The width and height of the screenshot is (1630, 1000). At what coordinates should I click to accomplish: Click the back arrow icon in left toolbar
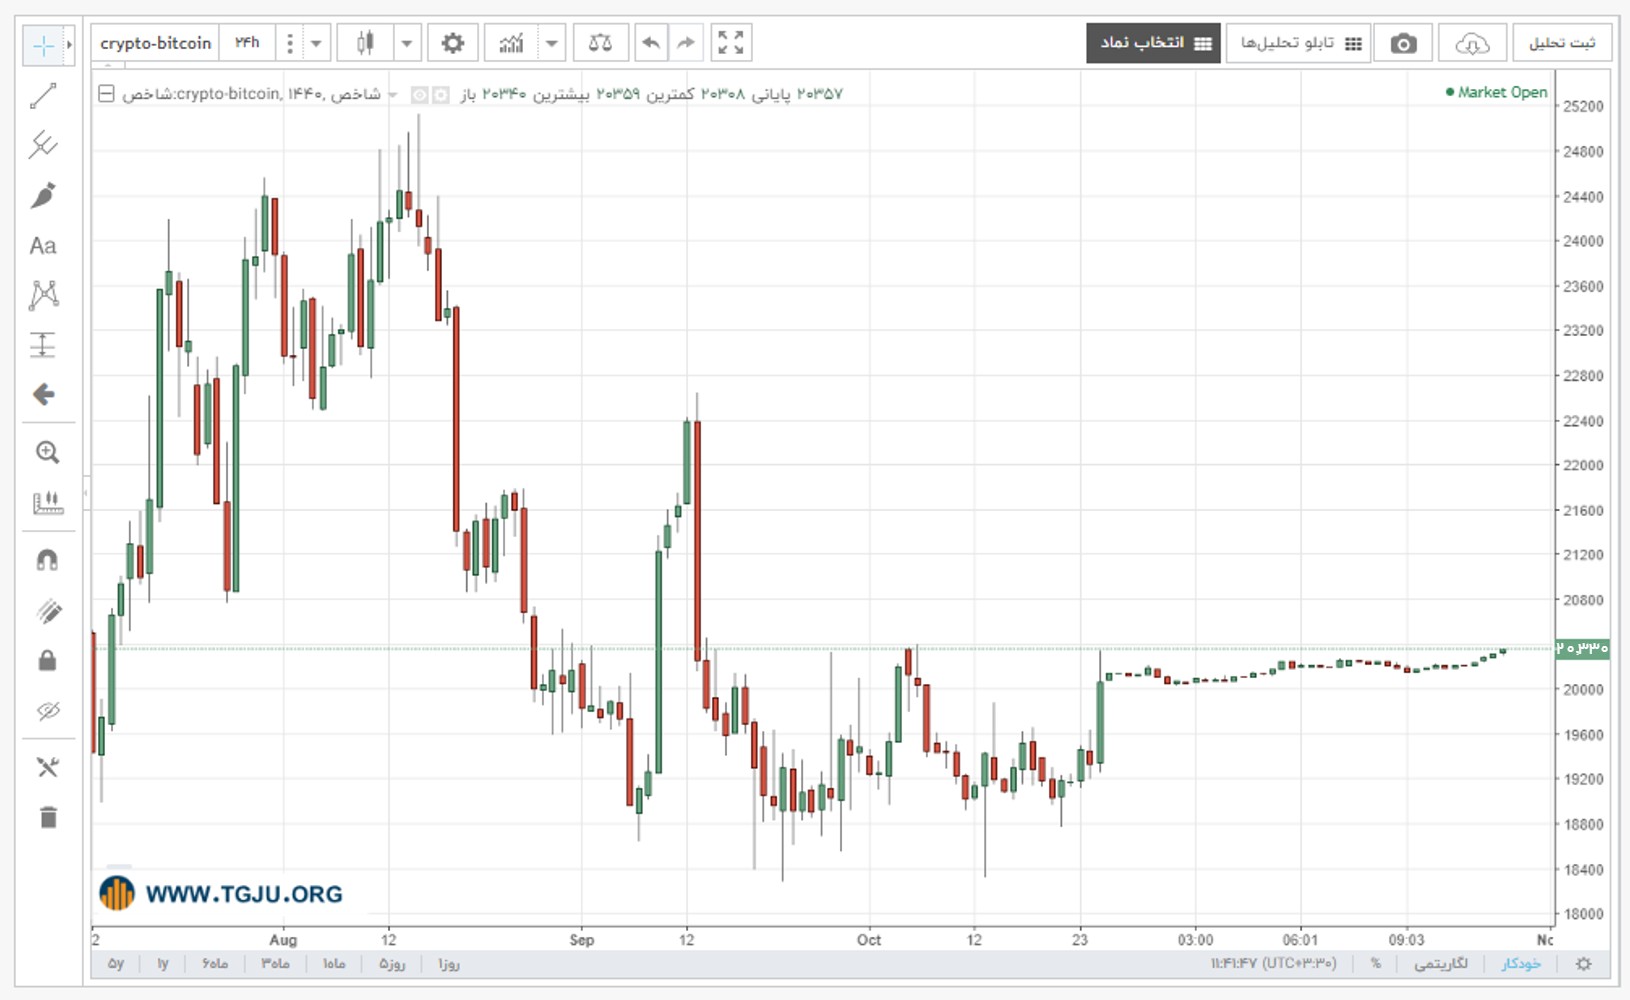43,394
